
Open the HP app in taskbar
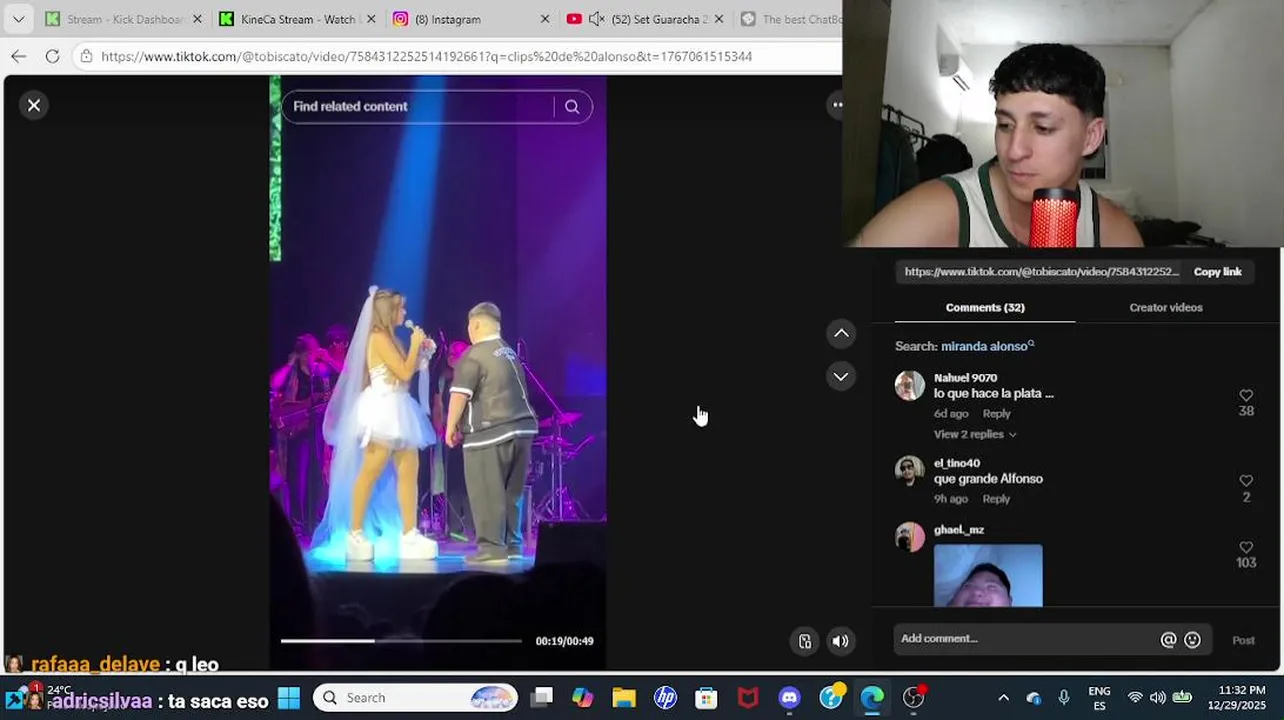point(665,698)
